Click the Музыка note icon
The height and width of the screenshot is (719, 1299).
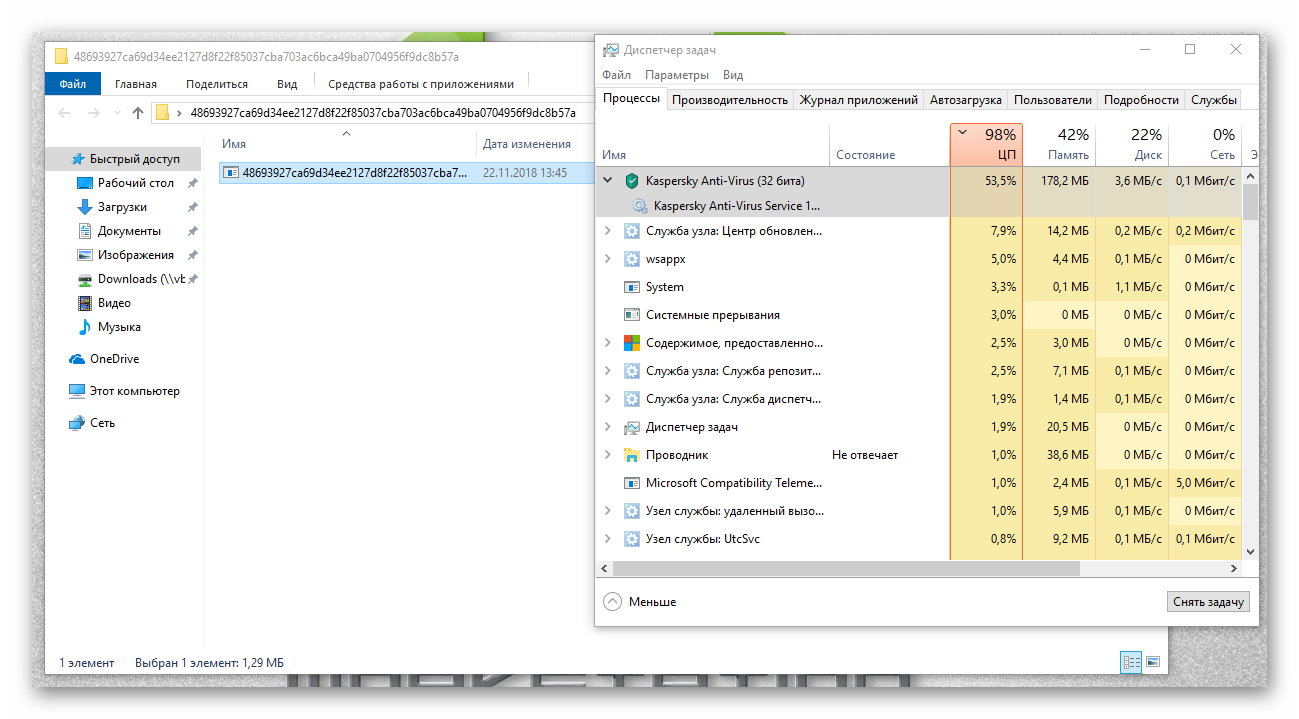tap(85, 327)
